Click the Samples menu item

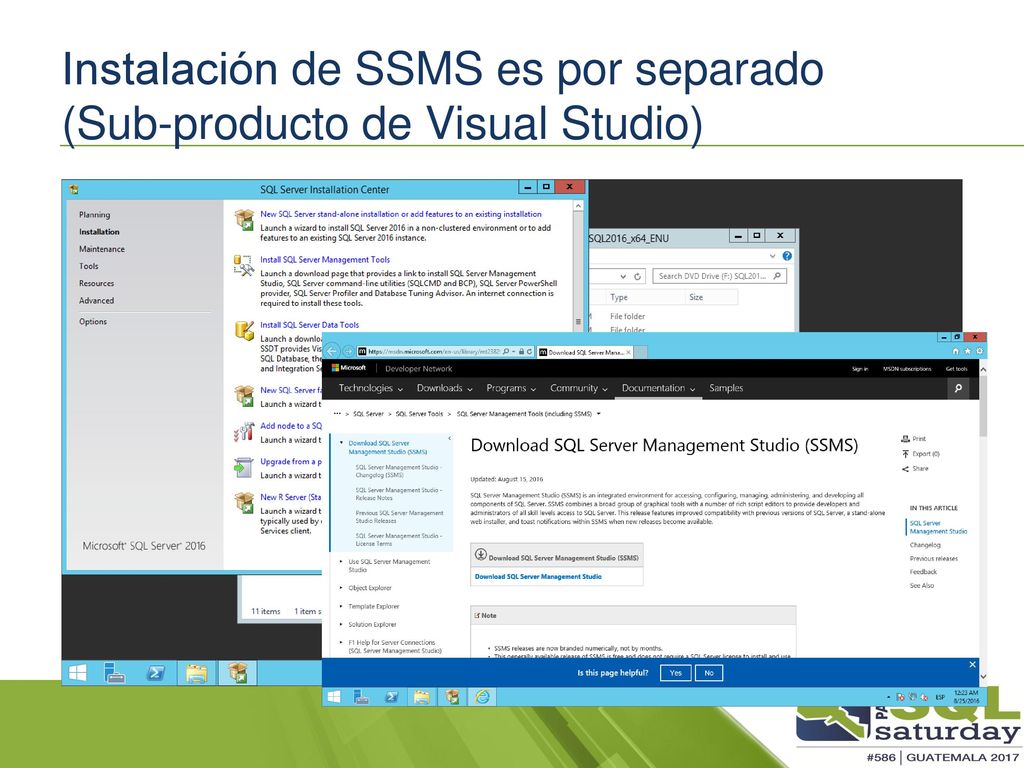tap(726, 388)
